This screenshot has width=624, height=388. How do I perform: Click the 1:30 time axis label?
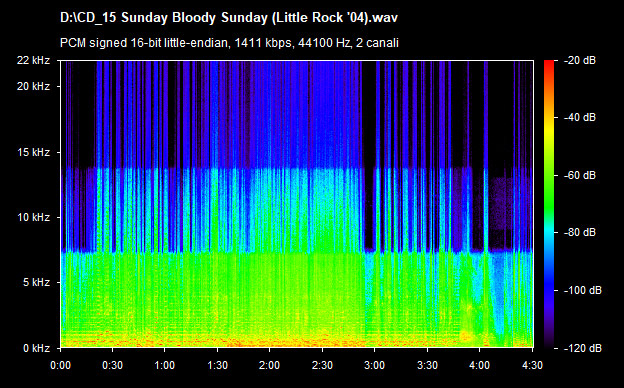click(x=217, y=365)
